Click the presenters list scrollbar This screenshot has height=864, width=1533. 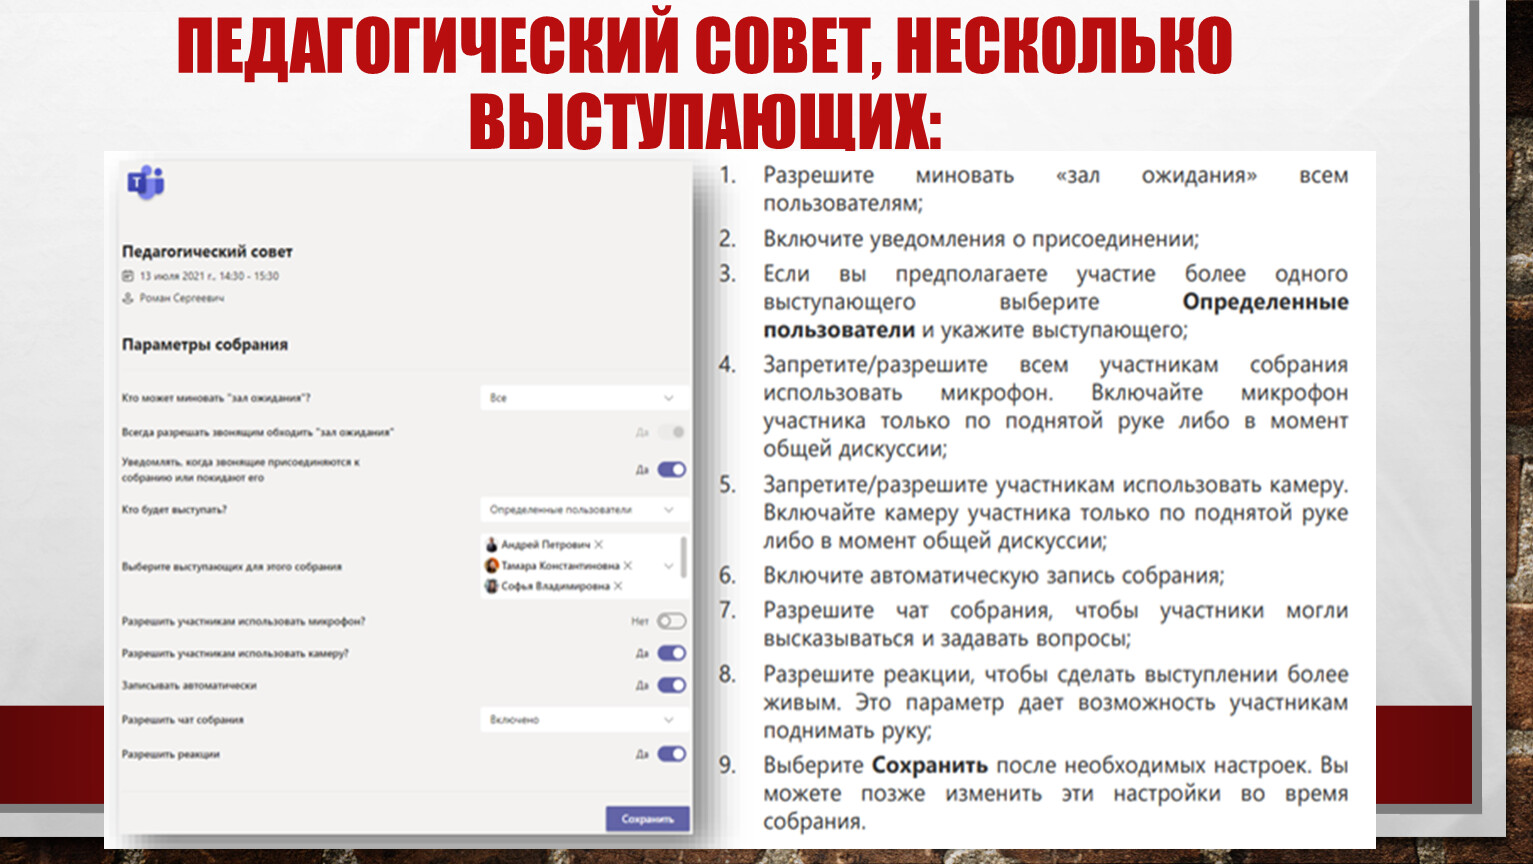coord(684,557)
